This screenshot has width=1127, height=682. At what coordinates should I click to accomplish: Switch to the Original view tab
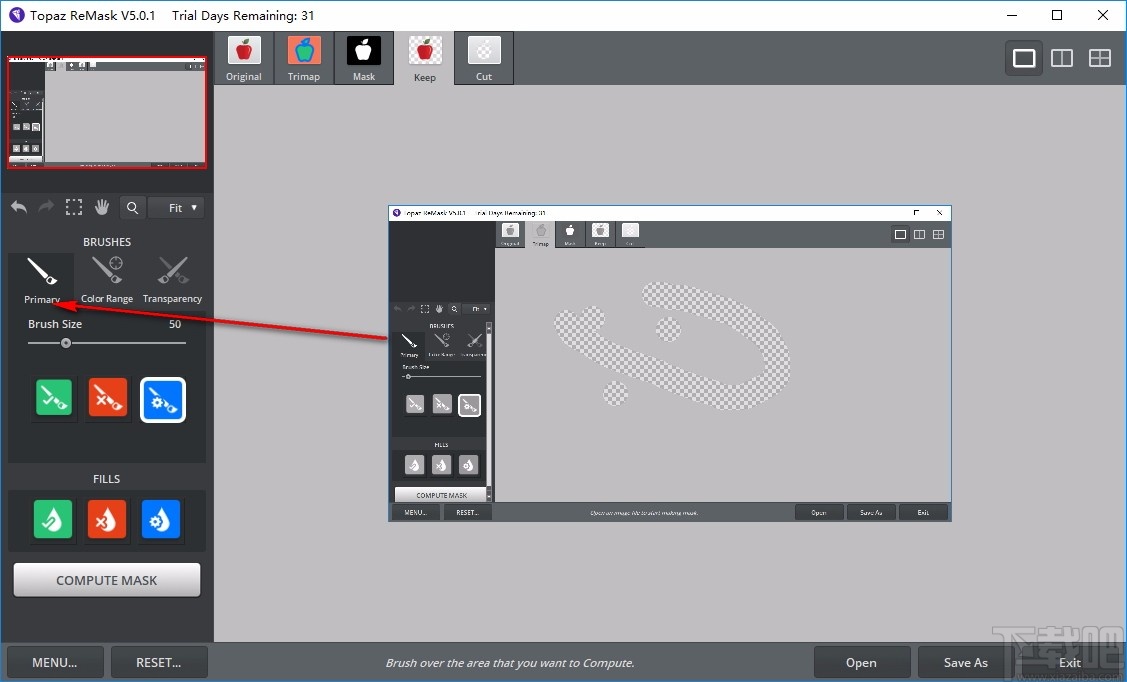(x=244, y=58)
